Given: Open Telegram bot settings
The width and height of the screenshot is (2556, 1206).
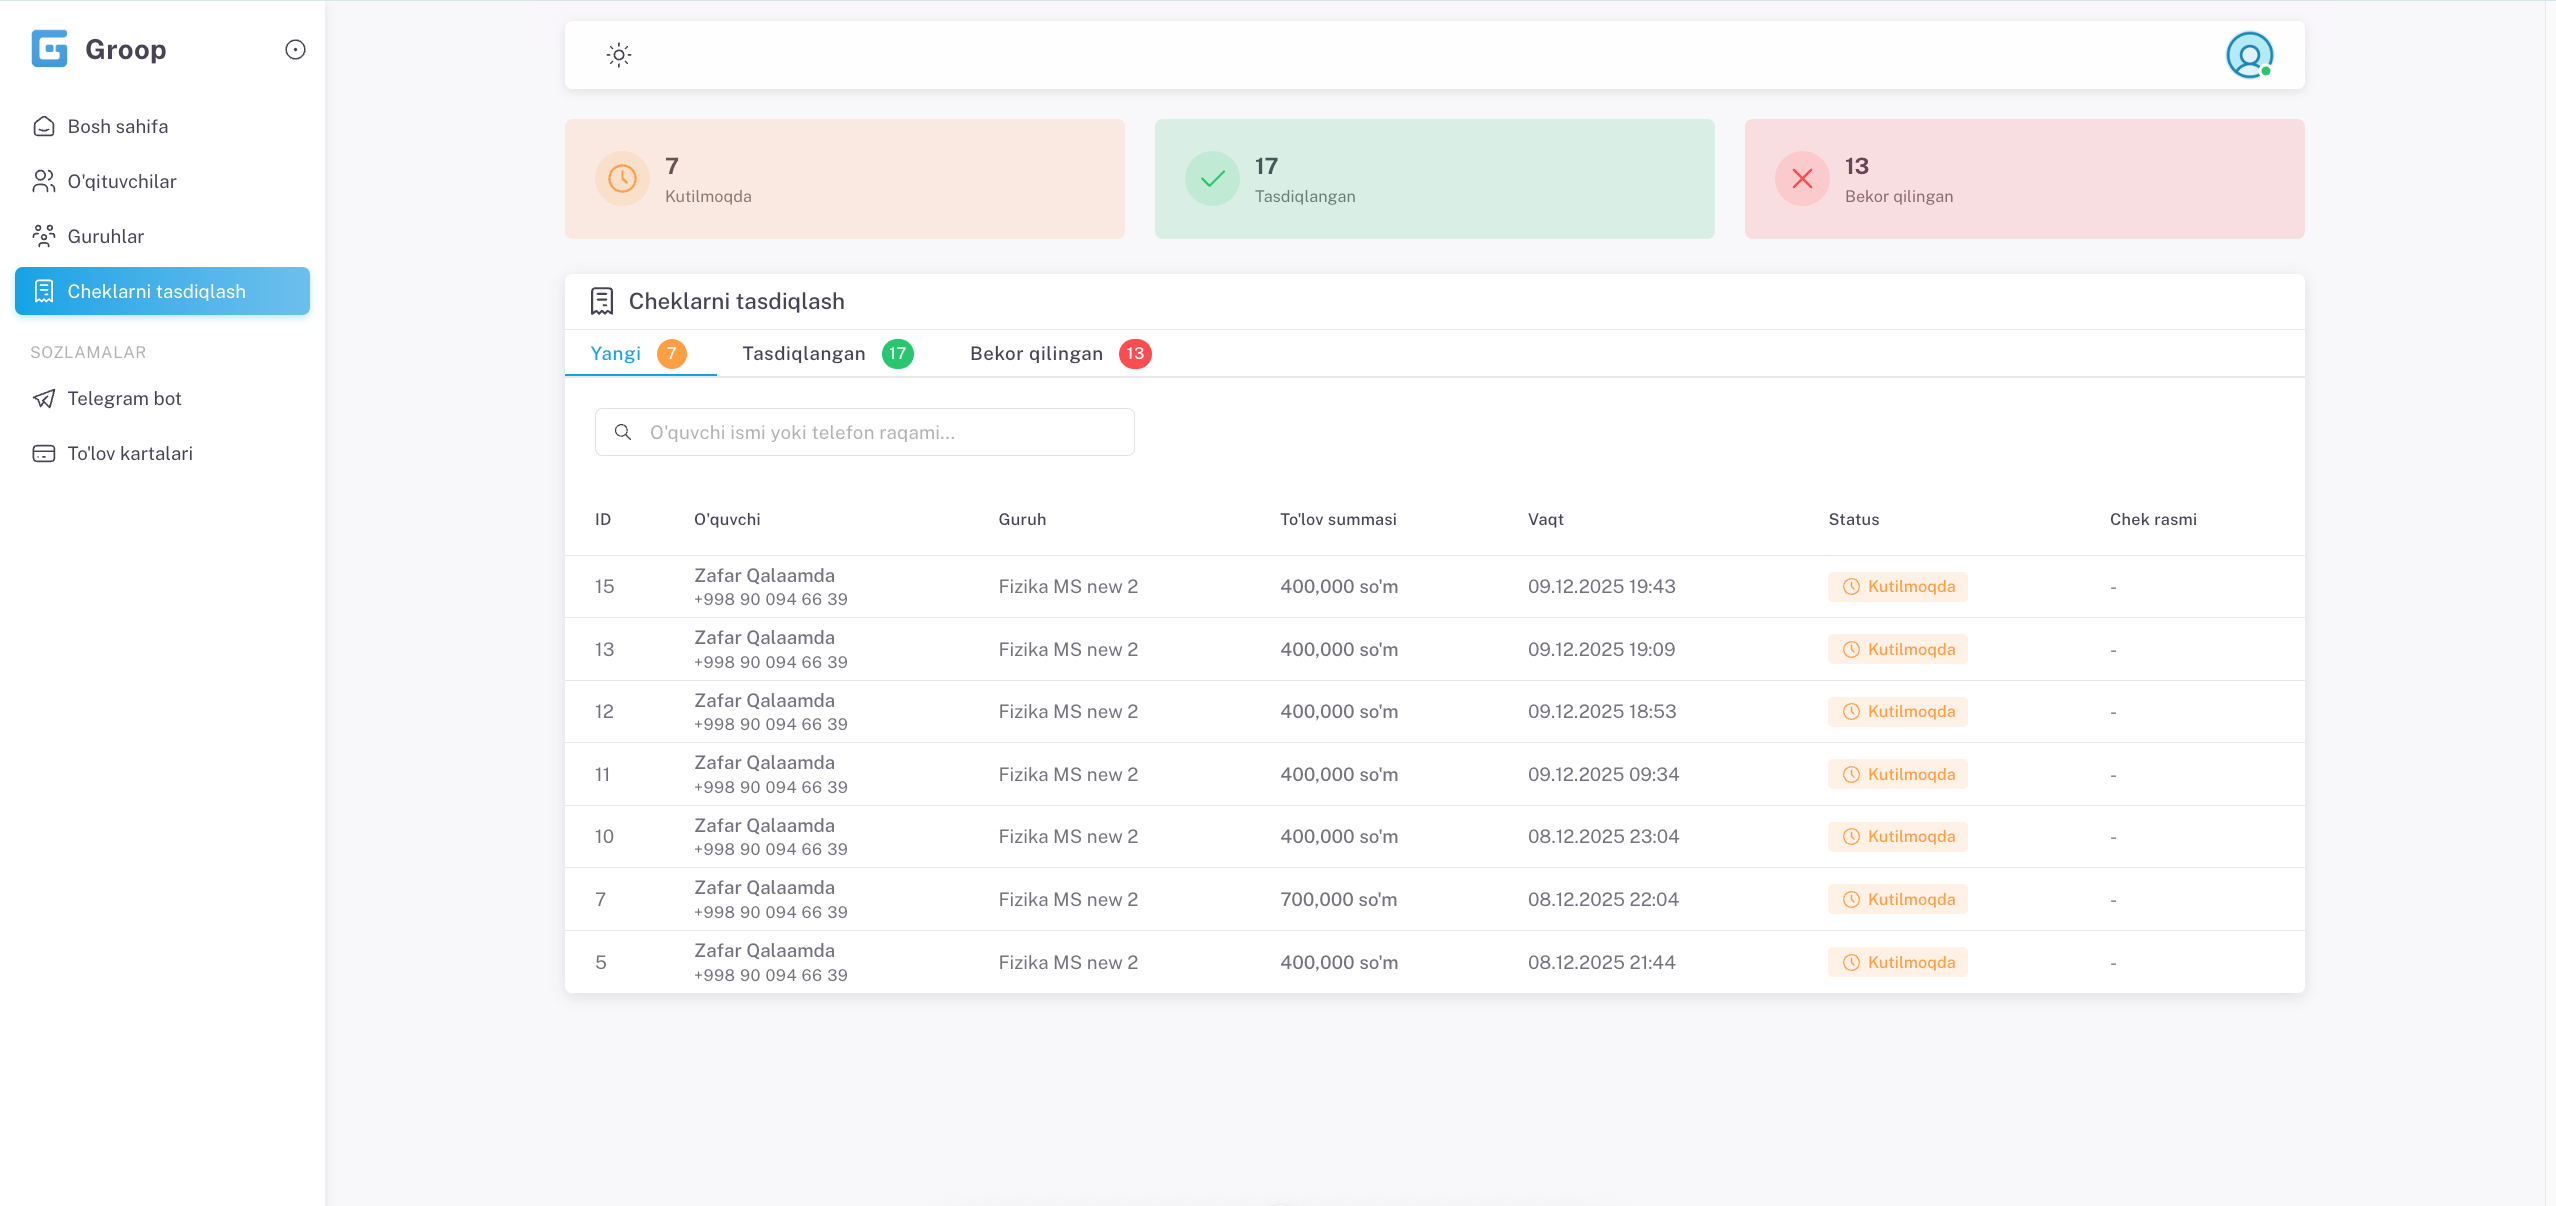Looking at the screenshot, I should point(124,399).
